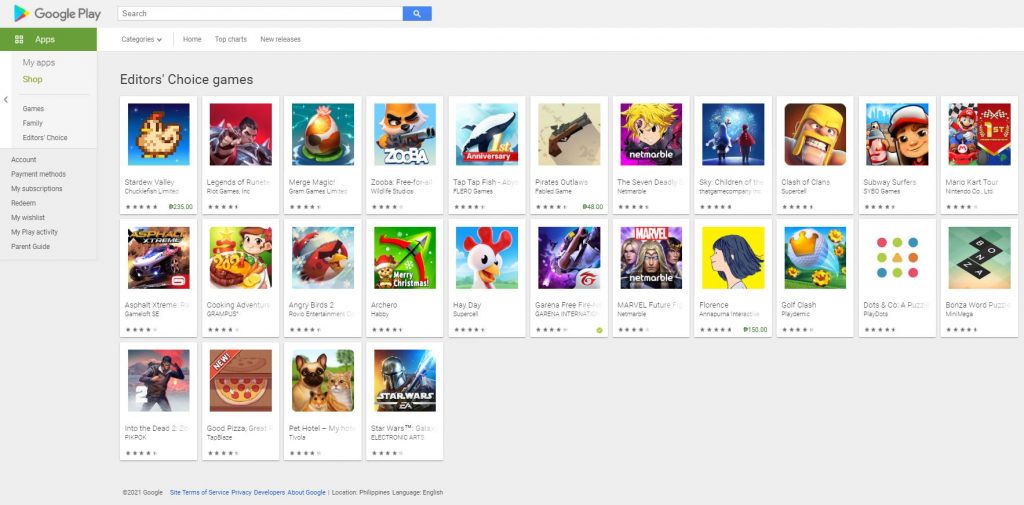Viewport: 1024px width, 505px height.
Task: Open Clash of Clans barbarian icon
Action: pyautogui.click(x=815, y=134)
